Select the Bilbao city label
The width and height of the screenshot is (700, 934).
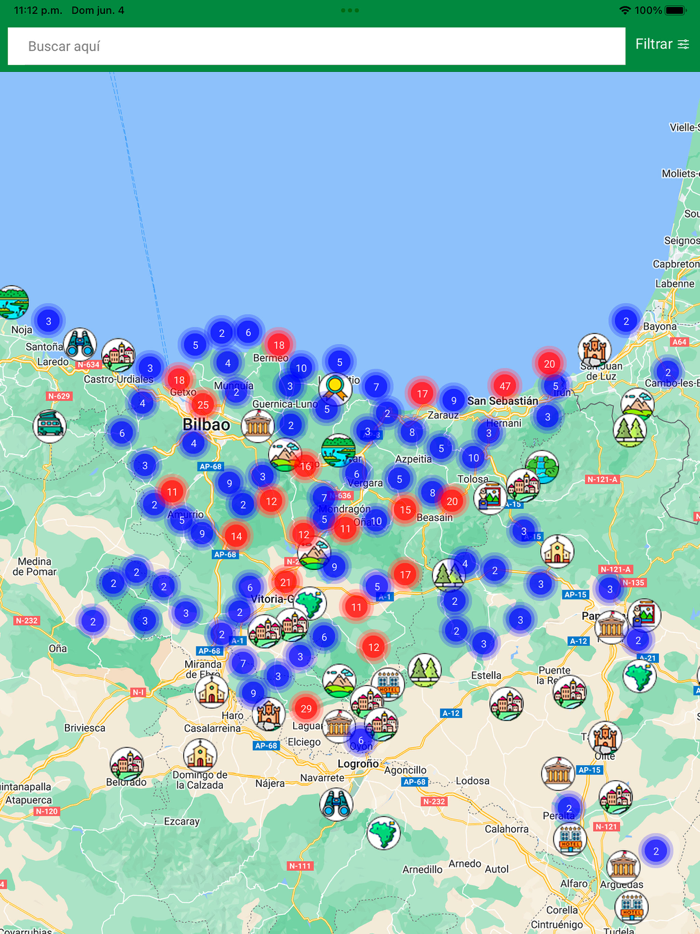point(206,425)
